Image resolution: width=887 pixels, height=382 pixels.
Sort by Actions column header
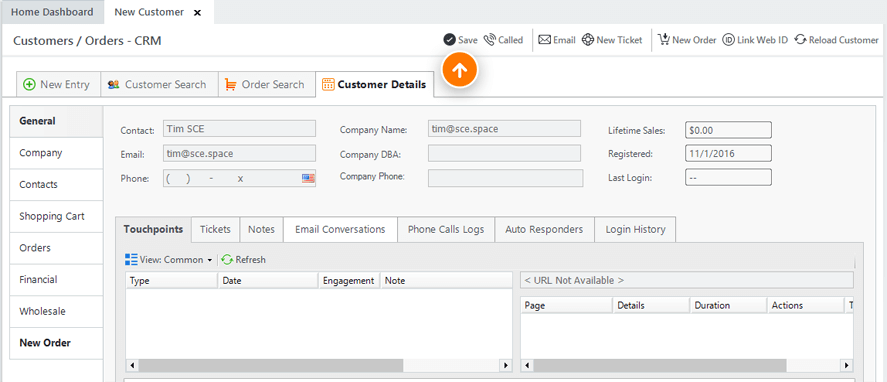point(805,305)
